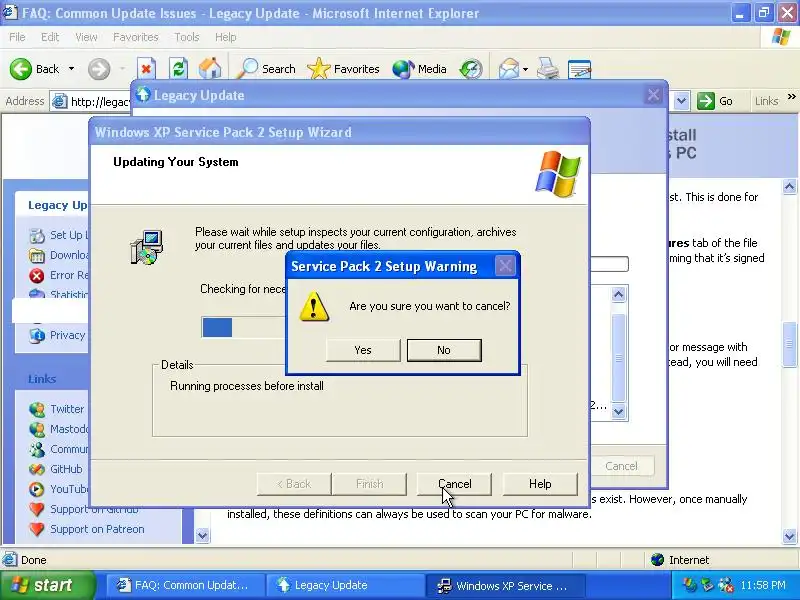The width and height of the screenshot is (800, 600).
Task: Click the Setup Wizard progress bar
Action: (x=244, y=327)
